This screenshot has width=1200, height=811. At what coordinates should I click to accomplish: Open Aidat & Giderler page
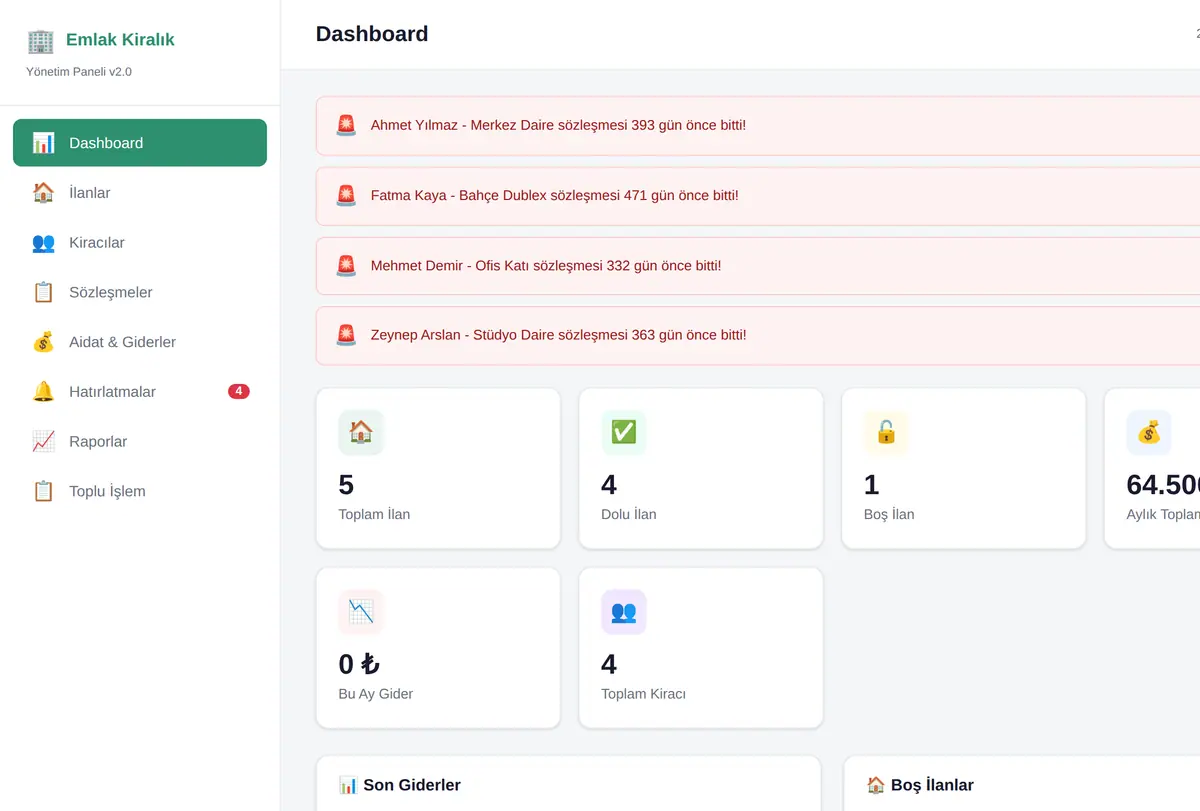(x=140, y=342)
